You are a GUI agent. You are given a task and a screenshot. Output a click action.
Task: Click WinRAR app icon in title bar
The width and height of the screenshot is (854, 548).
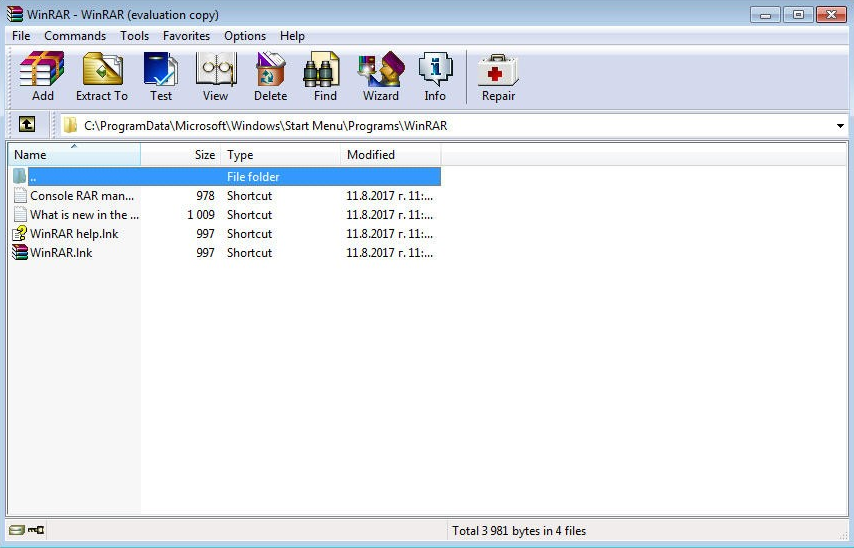coord(15,14)
